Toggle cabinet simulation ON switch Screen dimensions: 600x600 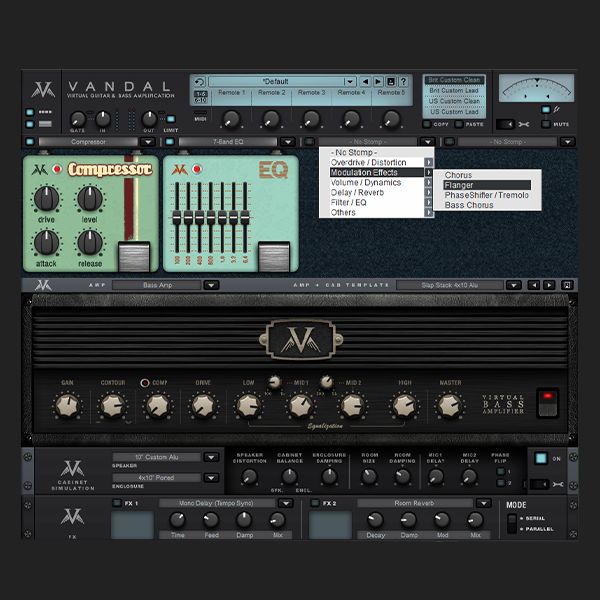coord(541,459)
